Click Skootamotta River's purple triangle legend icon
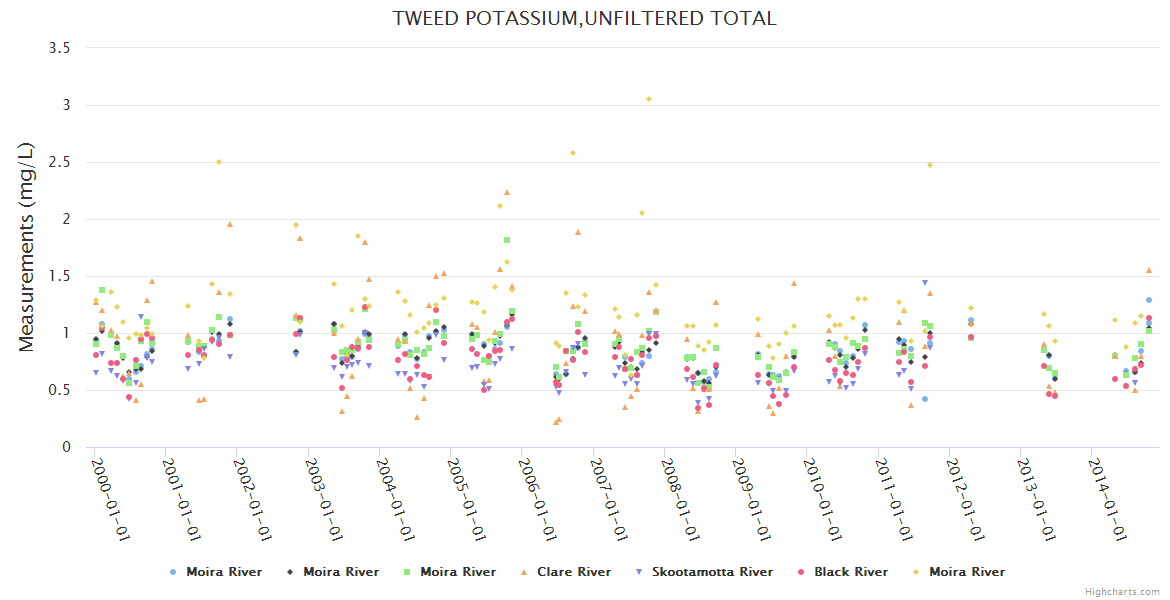The width and height of the screenshot is (1170, 600). pos(639,572)
